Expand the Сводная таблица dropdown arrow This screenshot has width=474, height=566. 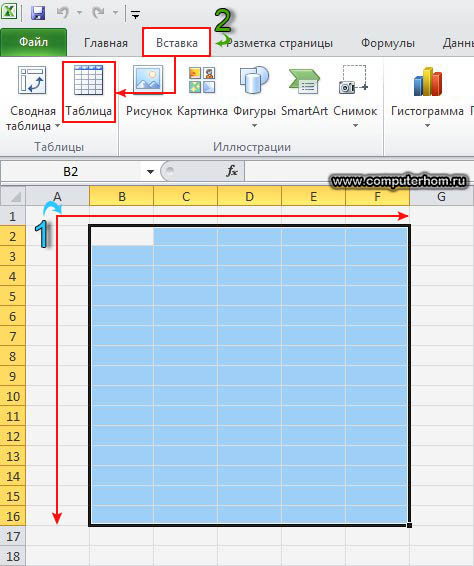tap(57, 126)
